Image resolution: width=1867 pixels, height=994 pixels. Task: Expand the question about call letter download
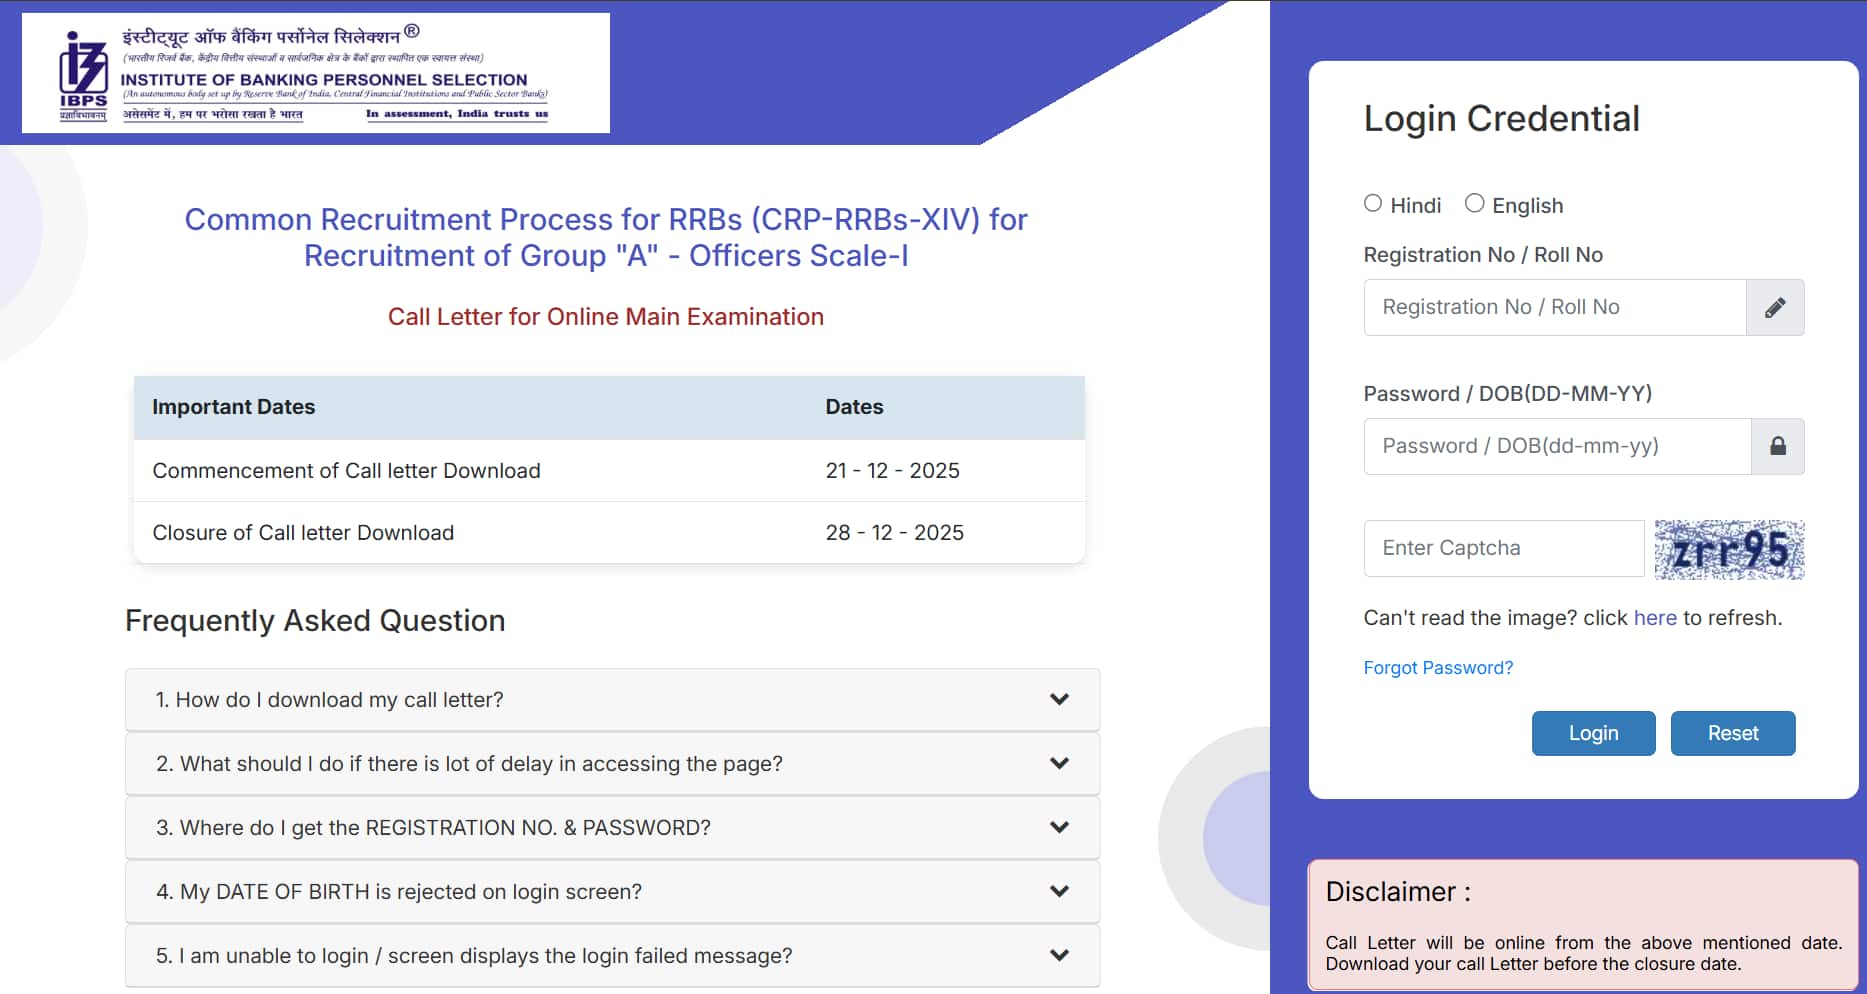(x=610, y=700)
